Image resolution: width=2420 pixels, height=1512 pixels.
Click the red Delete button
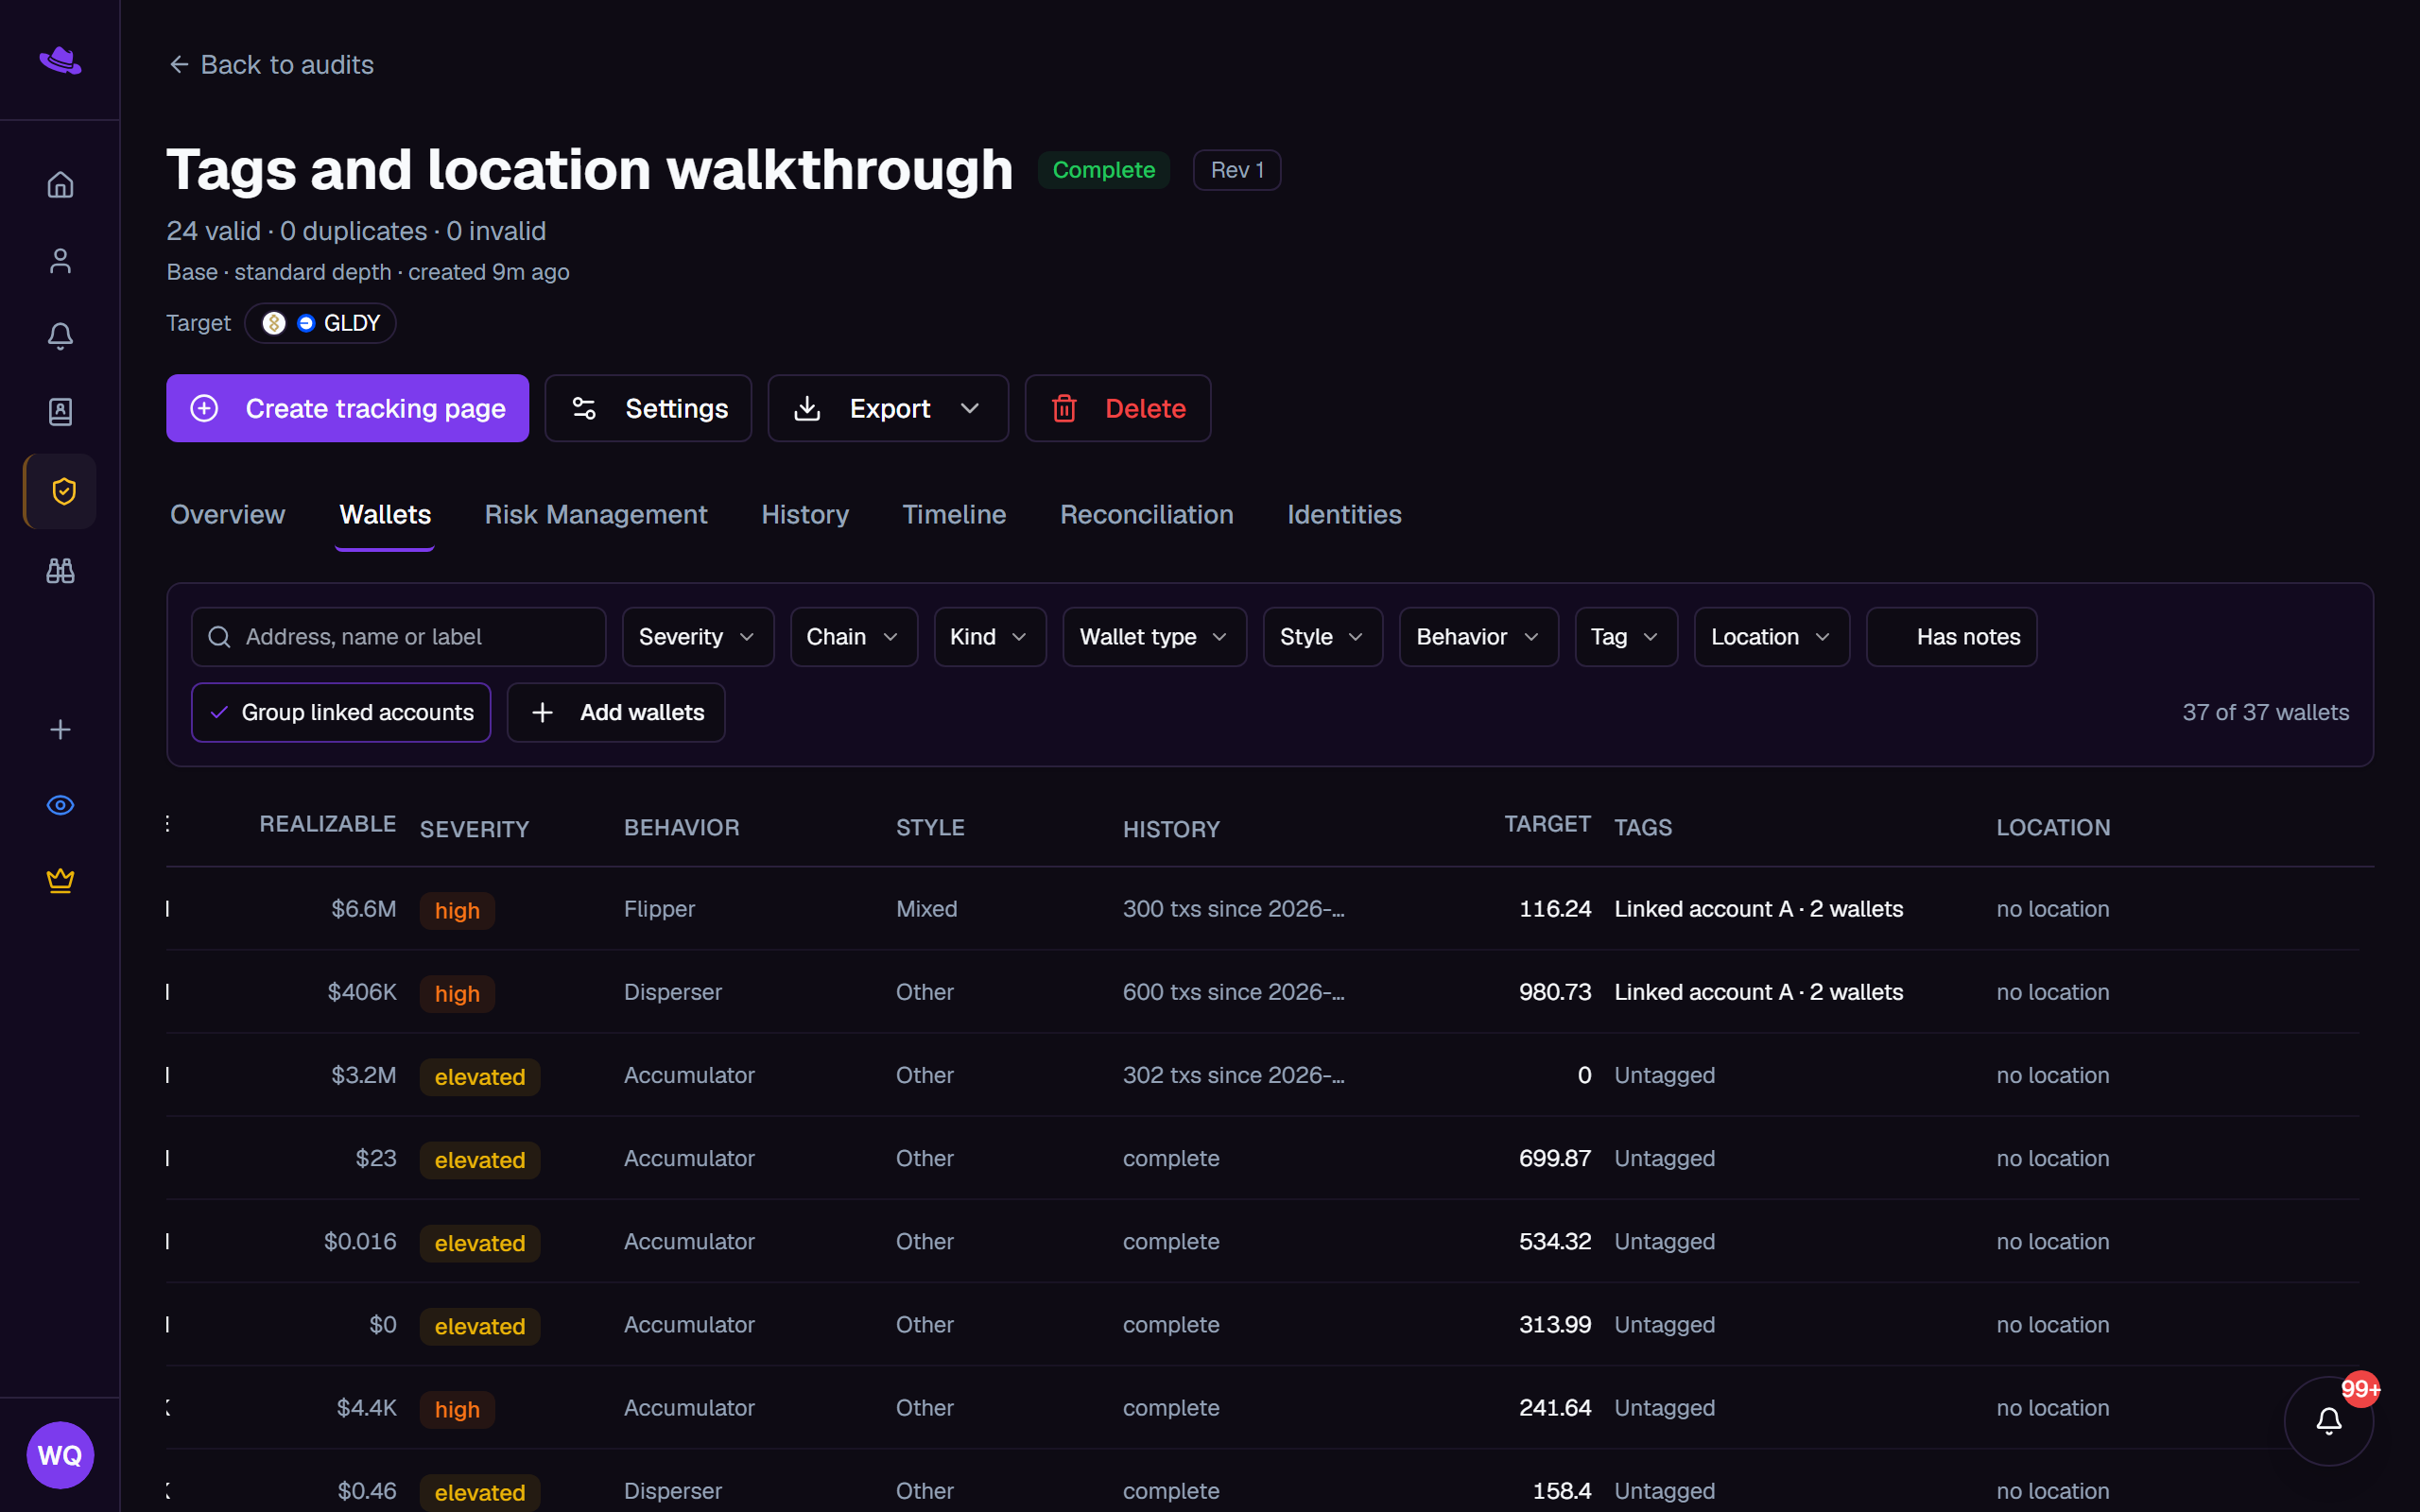coord(1118,408)
